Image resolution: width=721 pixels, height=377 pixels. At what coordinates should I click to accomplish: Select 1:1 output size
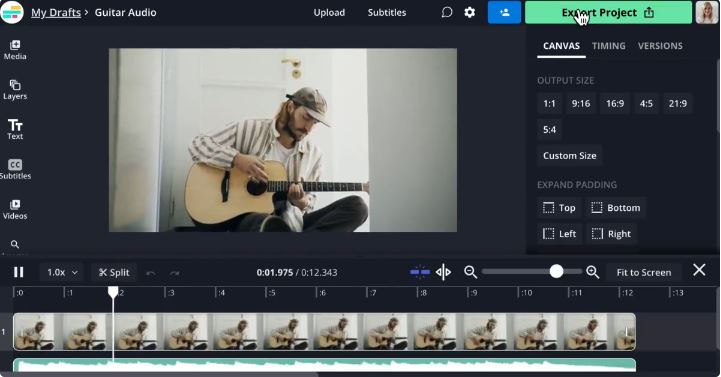click(549, 103)
